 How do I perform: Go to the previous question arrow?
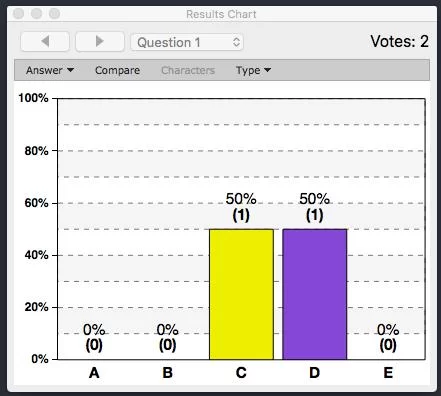point(45,42)
